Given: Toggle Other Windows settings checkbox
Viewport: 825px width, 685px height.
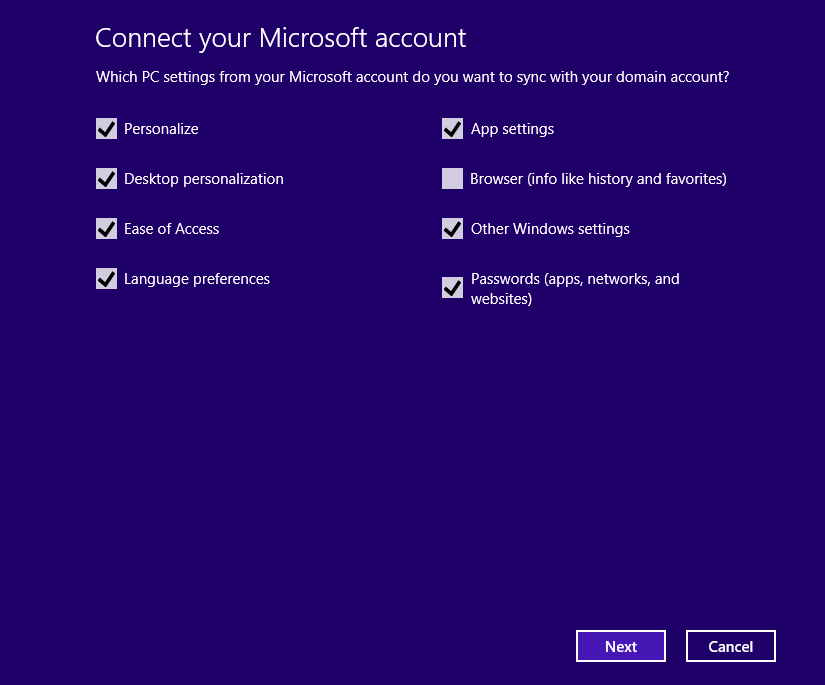Looking at the screenshot, I should click(452, 229).
